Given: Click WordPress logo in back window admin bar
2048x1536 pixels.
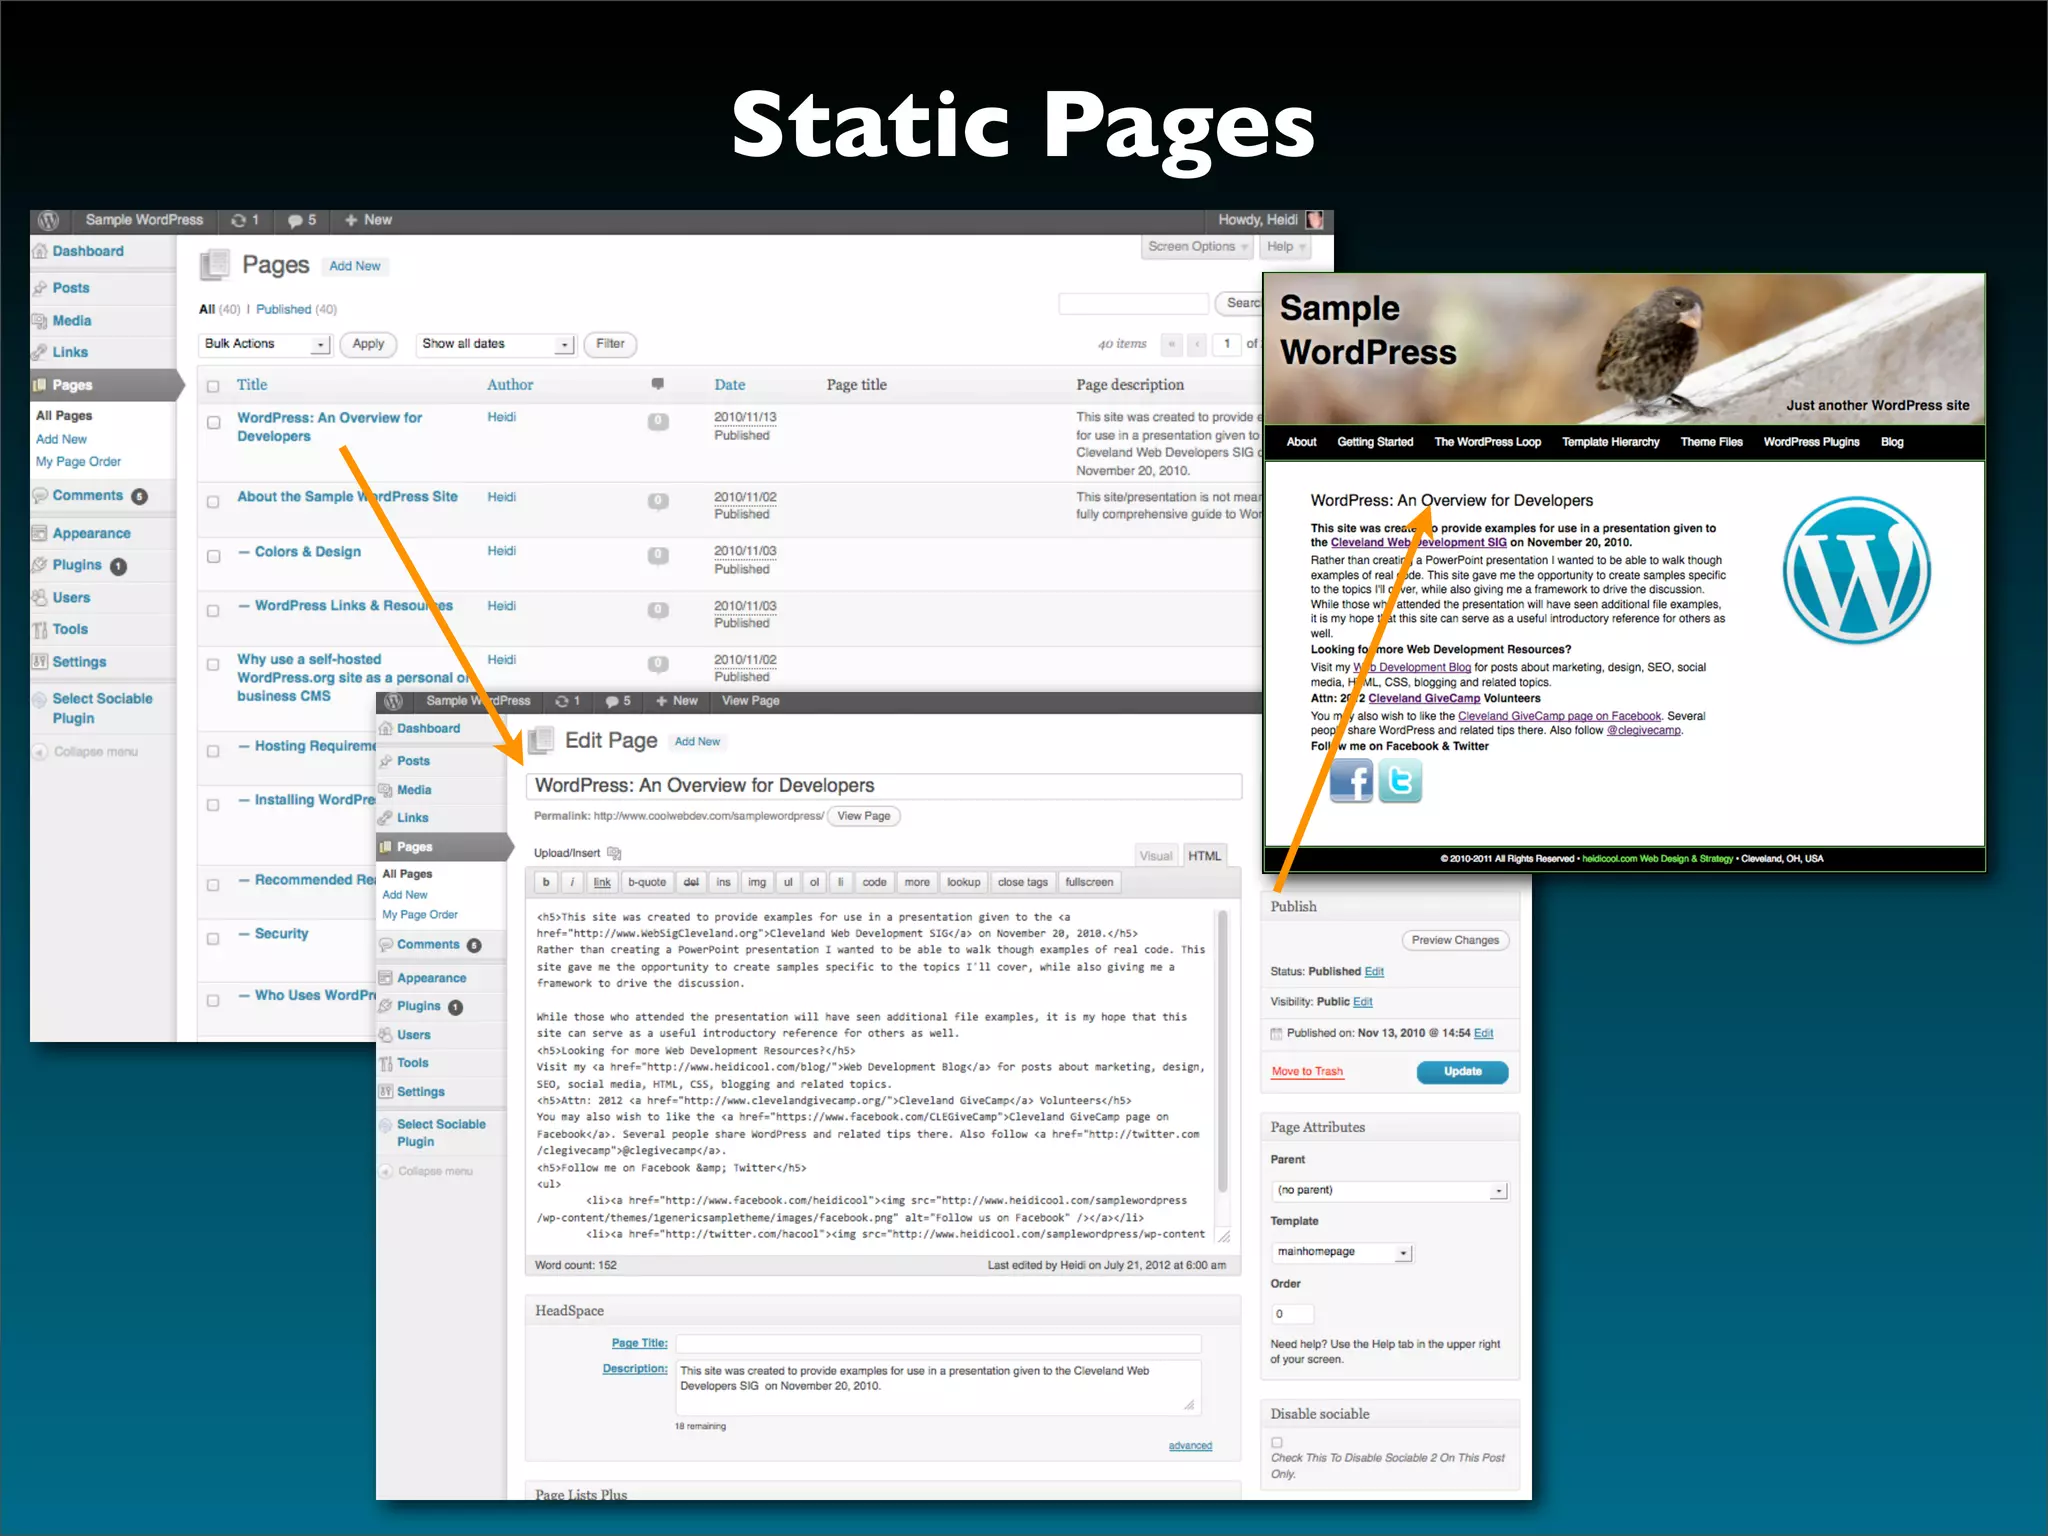Looking at the screenshot, I should pyautogui.click(x=48, y=220).
